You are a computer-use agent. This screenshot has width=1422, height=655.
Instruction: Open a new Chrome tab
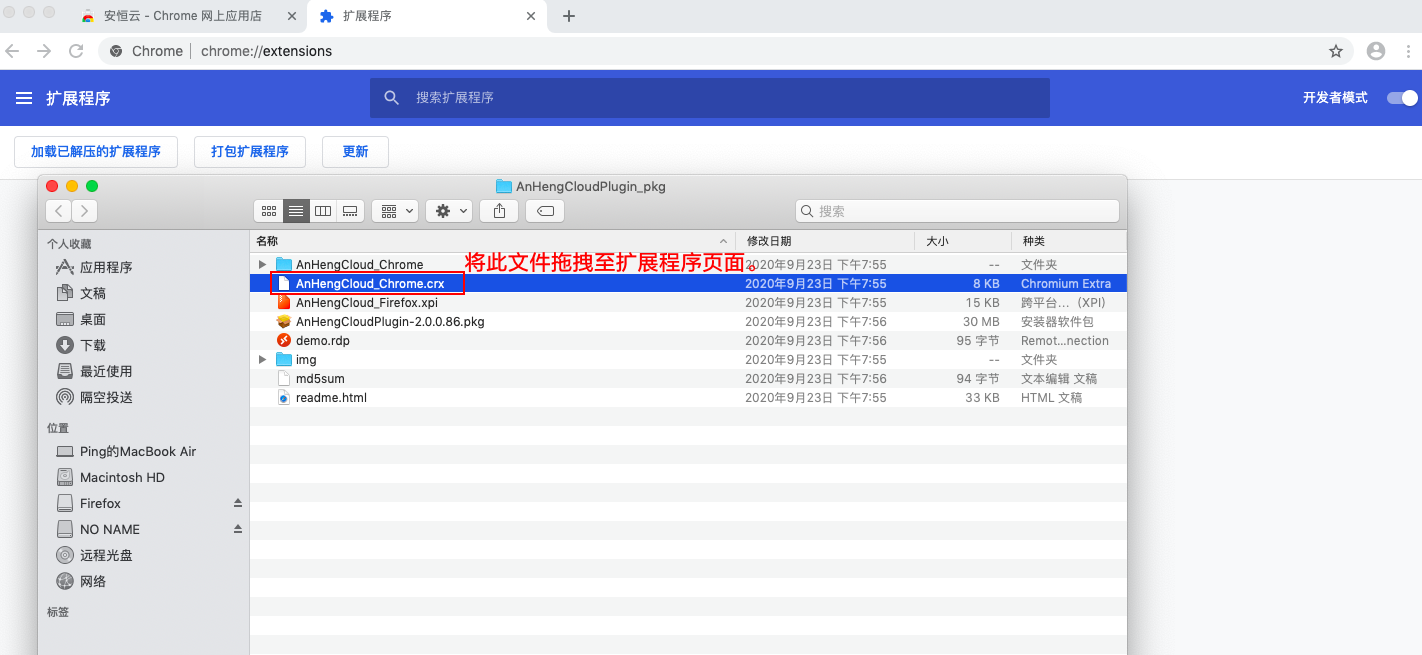click(569, 16)
